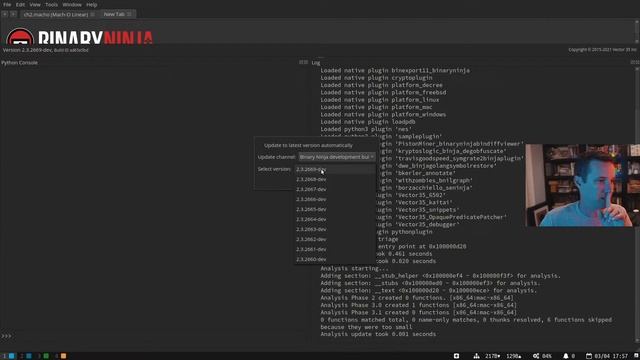Click the Binary Ninja logo icon

point(20,36)
